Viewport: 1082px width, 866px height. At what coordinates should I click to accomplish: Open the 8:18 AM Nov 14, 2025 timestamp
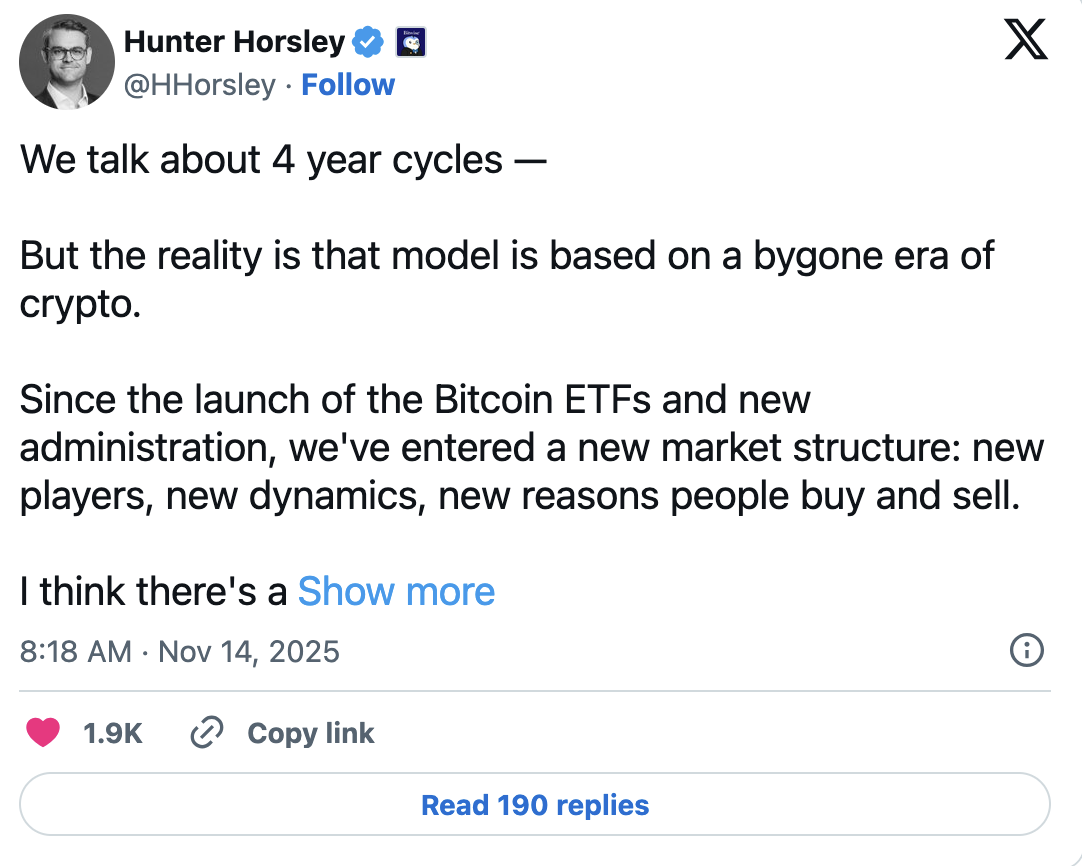[x=180, y=652]
